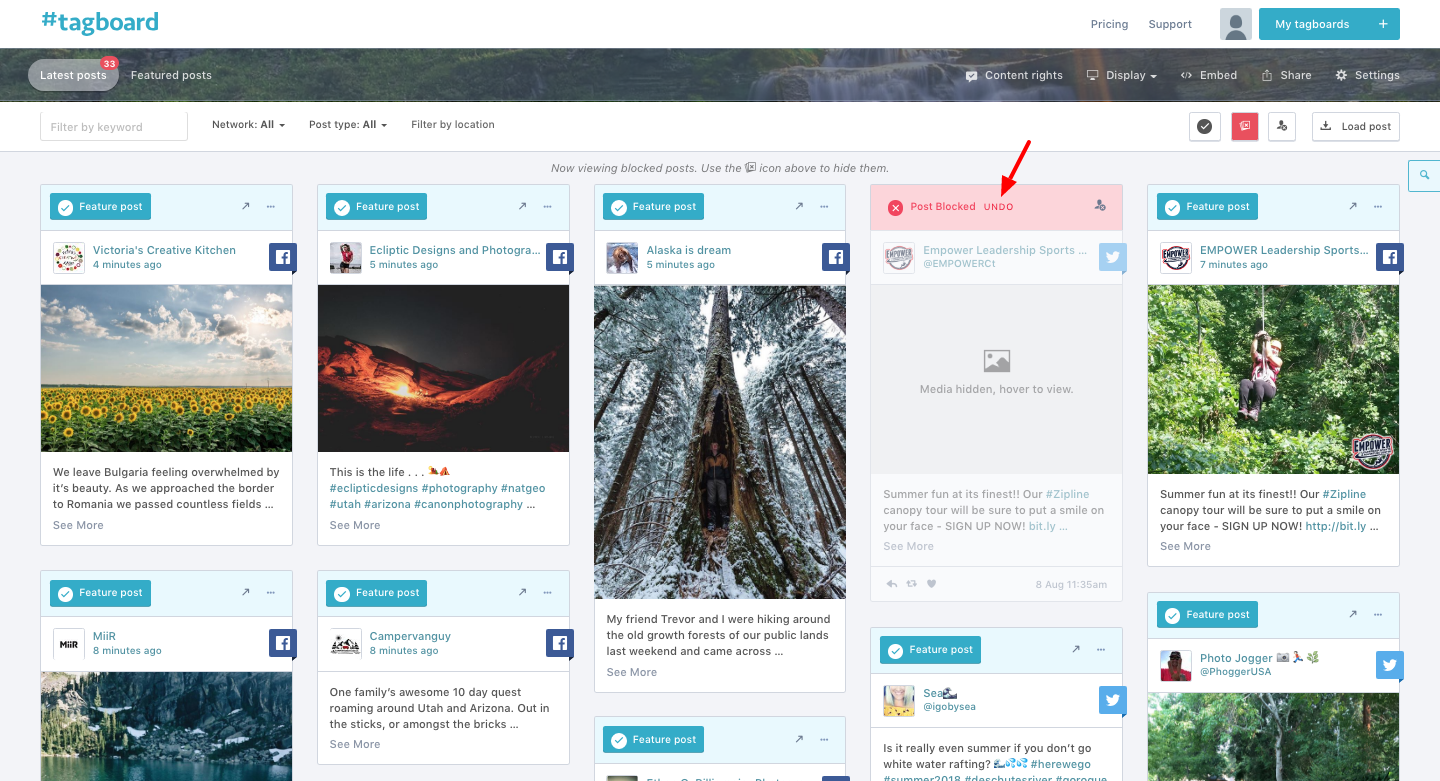The image size is (1440, 781).
Task: Open the Share option
Action: (x=1287, y=75)
